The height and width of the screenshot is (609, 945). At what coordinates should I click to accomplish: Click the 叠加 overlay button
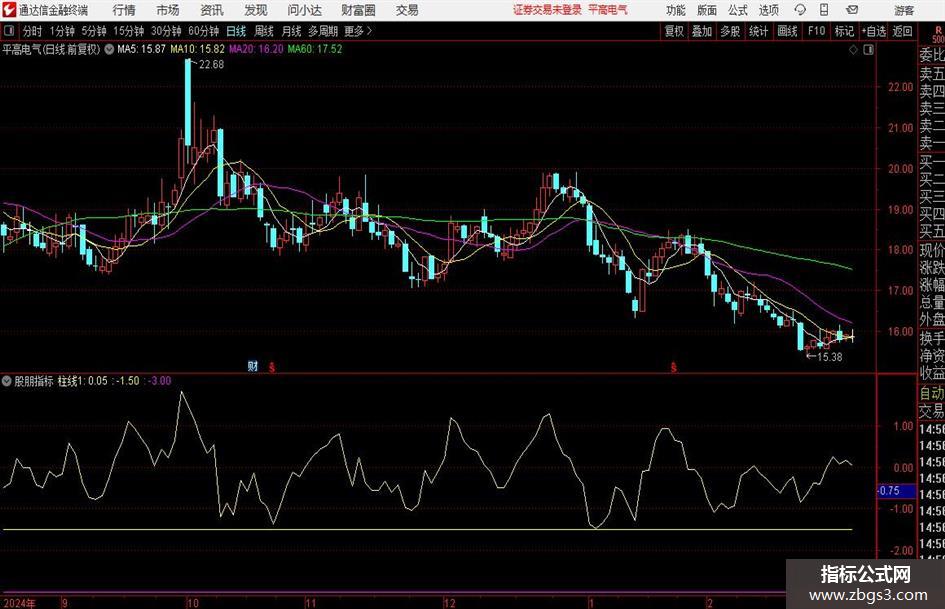[x=702, y=31]
